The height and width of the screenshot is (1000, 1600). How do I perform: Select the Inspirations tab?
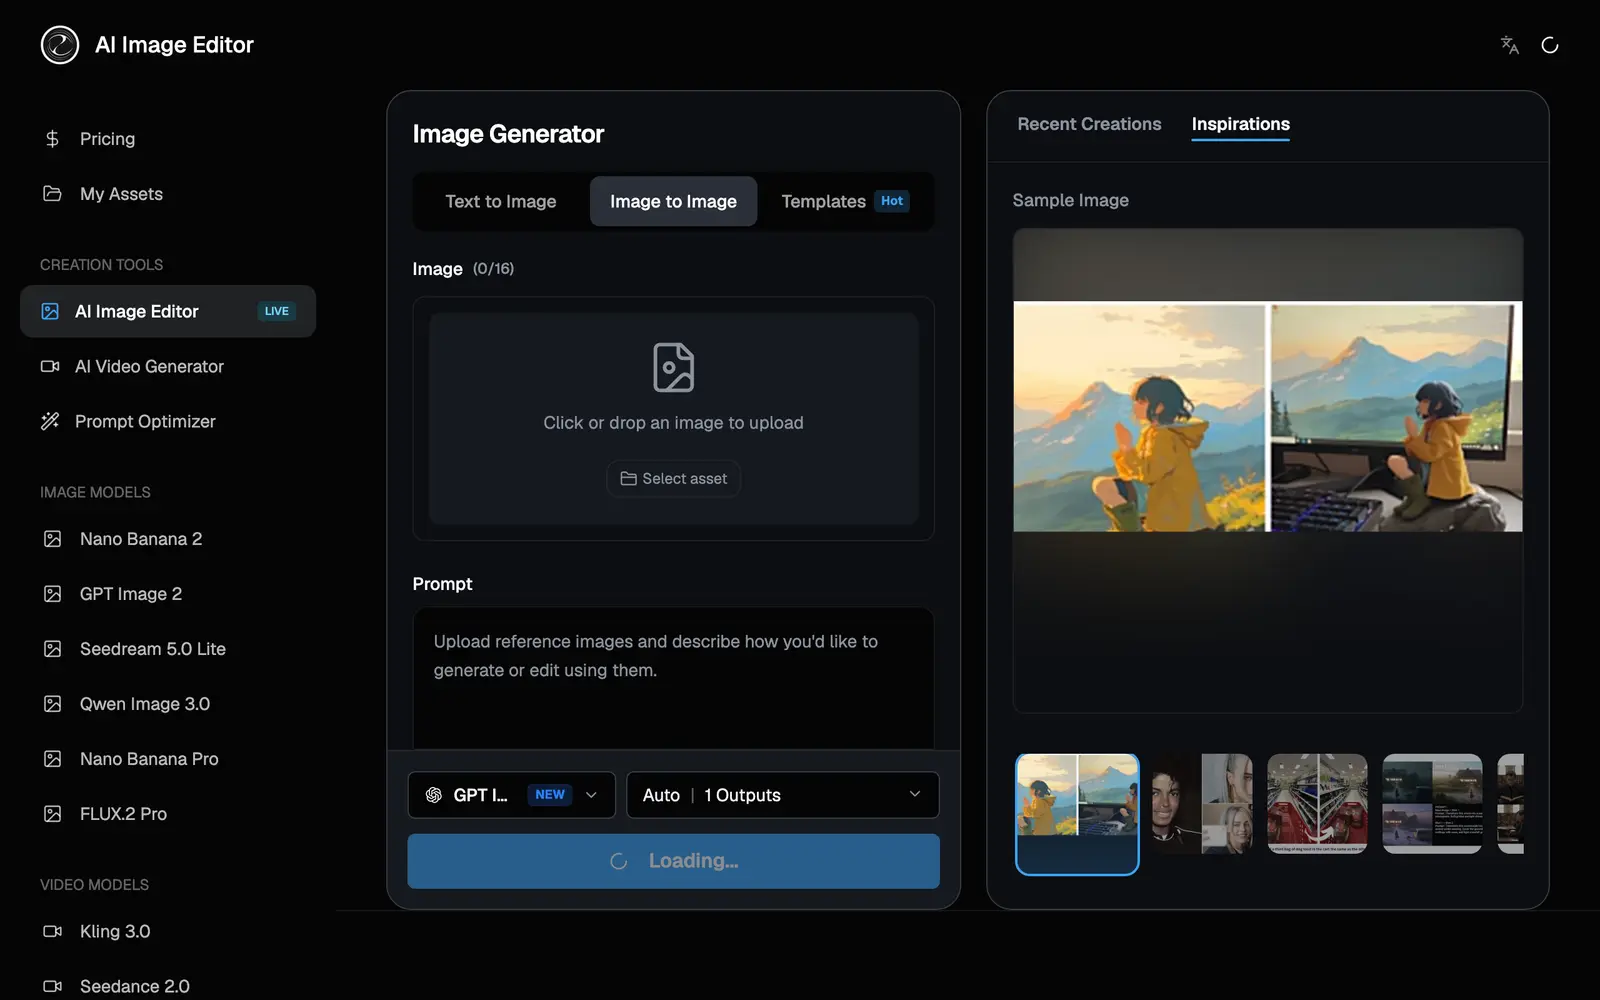tap(1240, 124)
